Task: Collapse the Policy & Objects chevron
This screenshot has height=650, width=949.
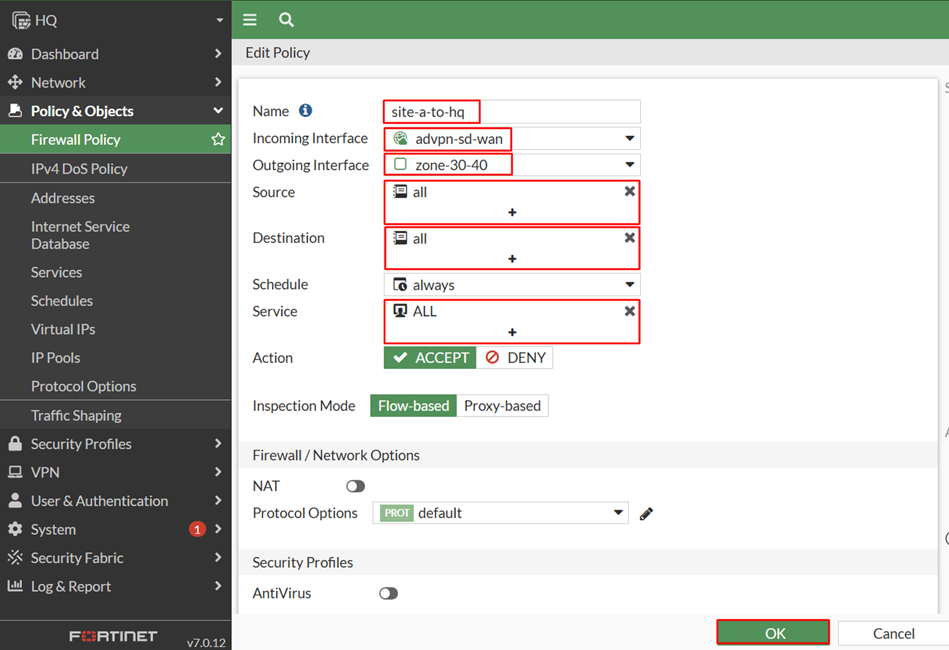Action: coord(218,111)
